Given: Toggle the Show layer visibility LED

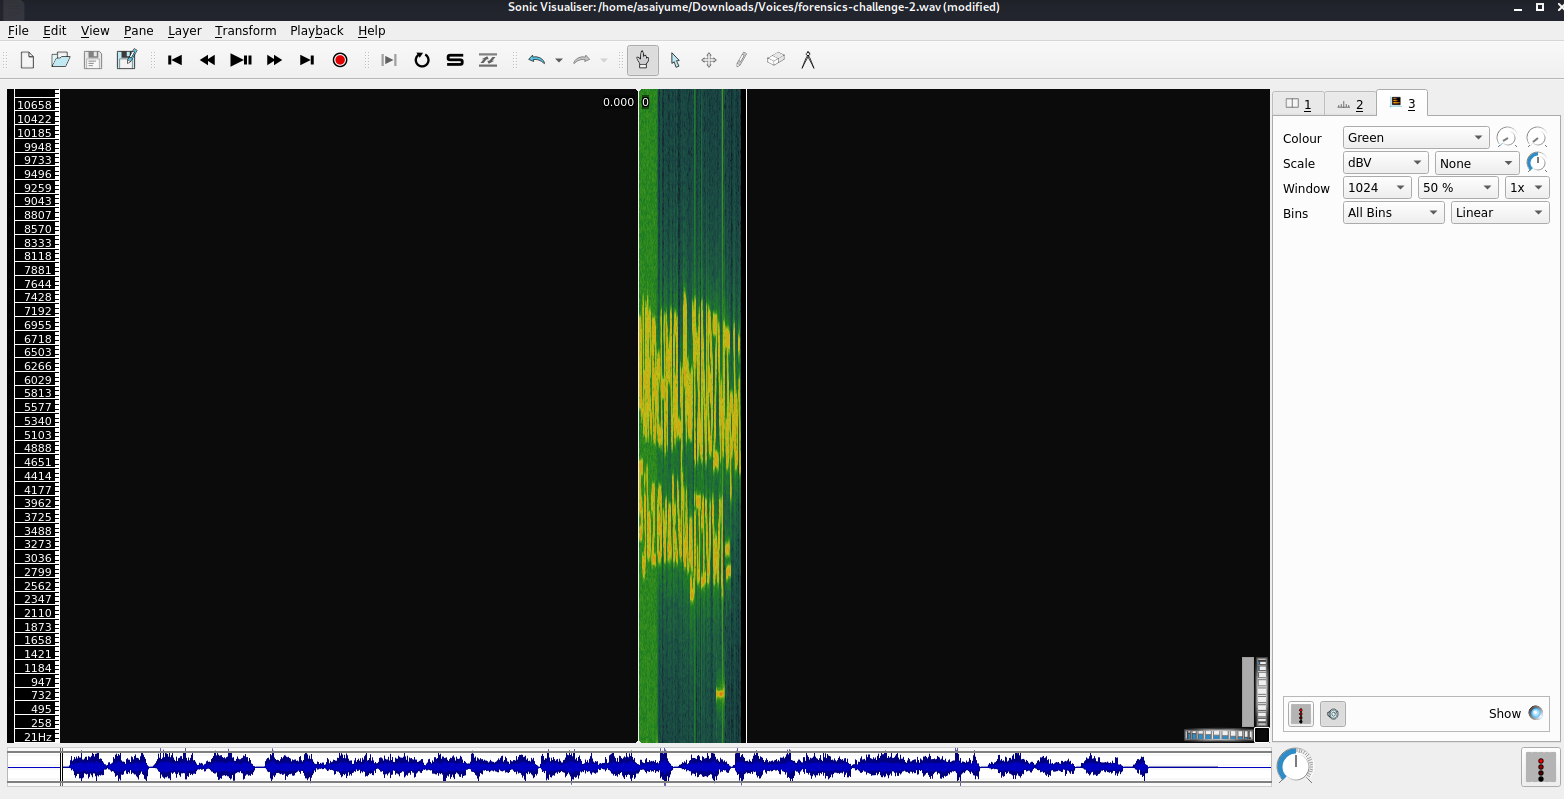Looking at the screenshot, I should [1535, 713].
